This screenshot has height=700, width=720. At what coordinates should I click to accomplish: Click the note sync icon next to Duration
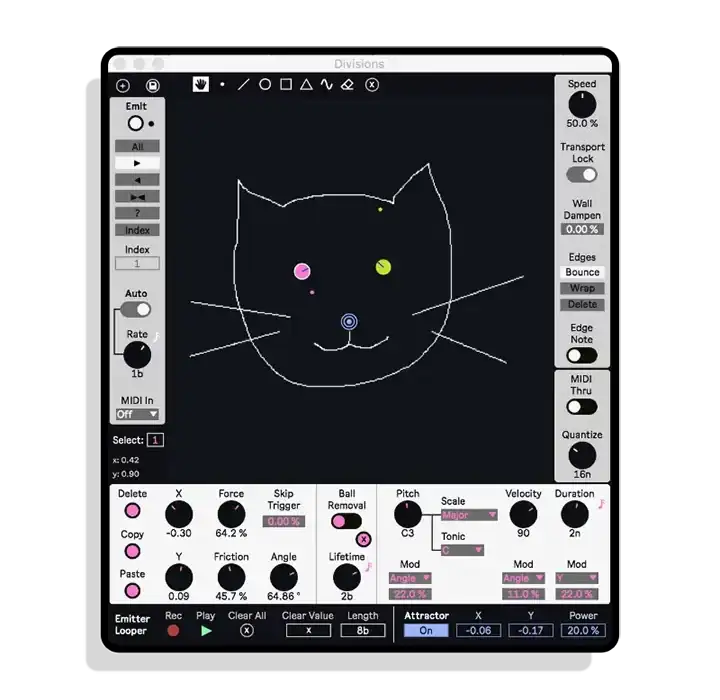coord(601,505)
